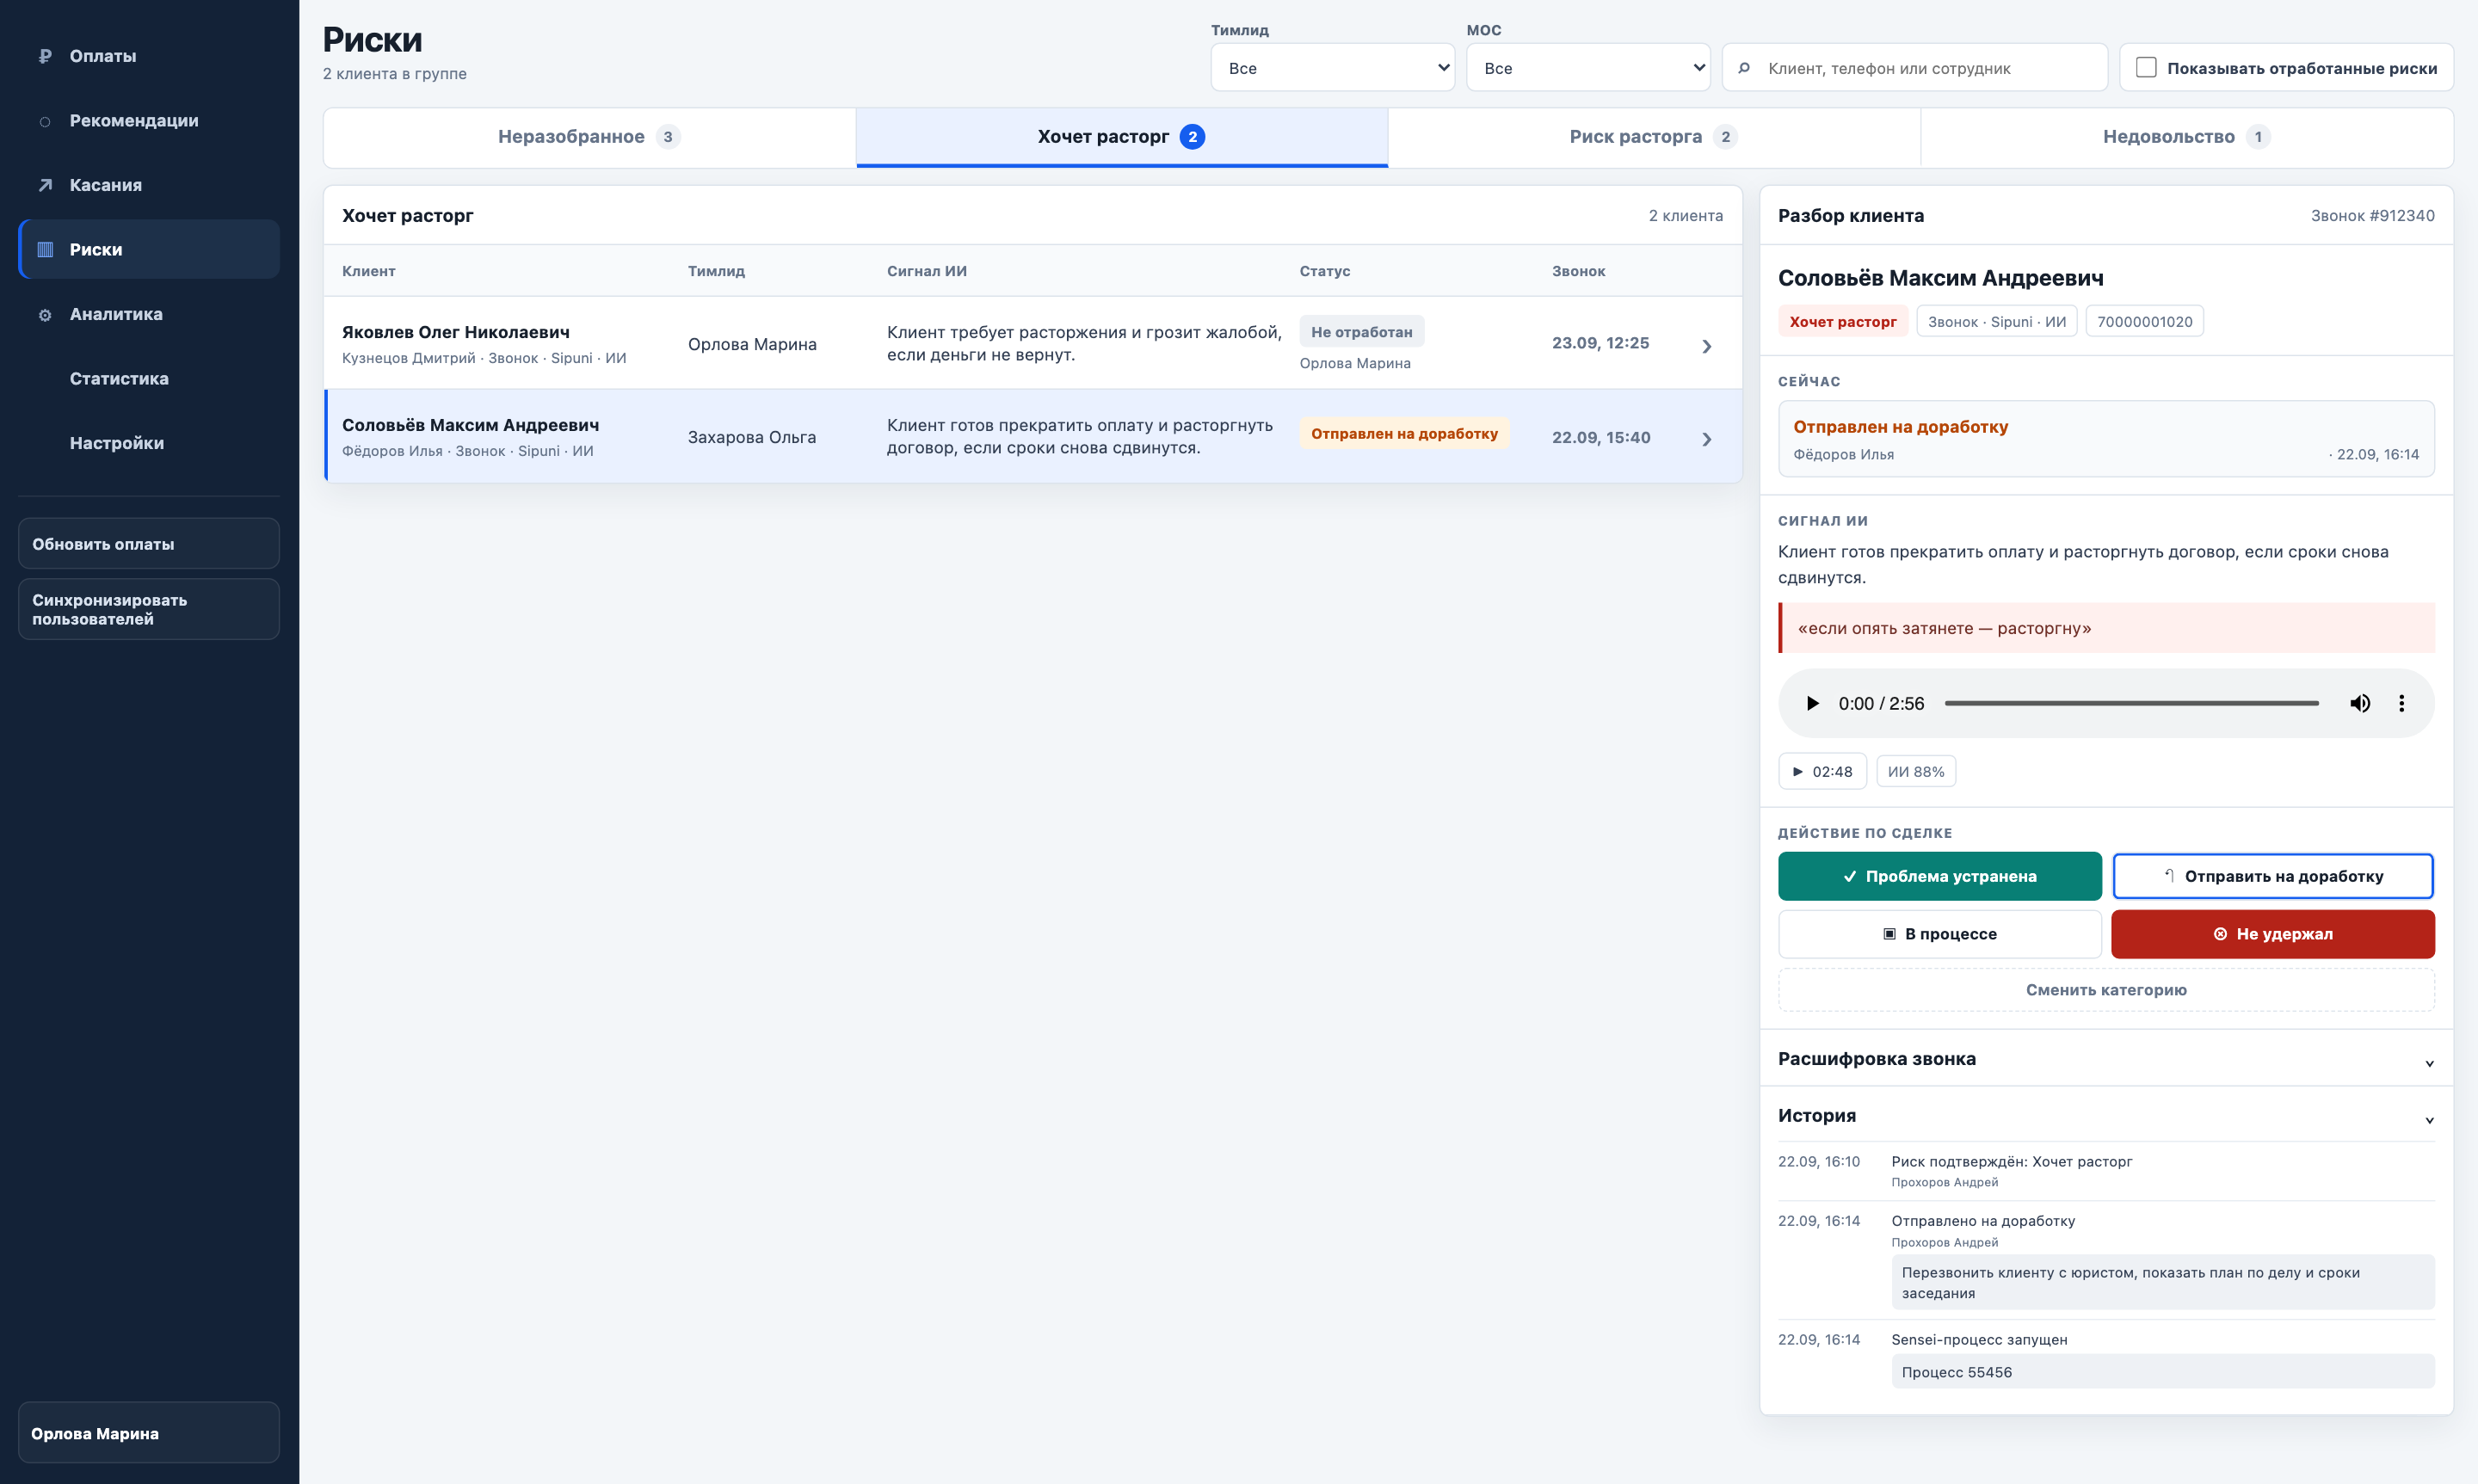Switch to Неразобранное tab
Viewport: 2478px width, 1484px height.
(x=589, y=137)
